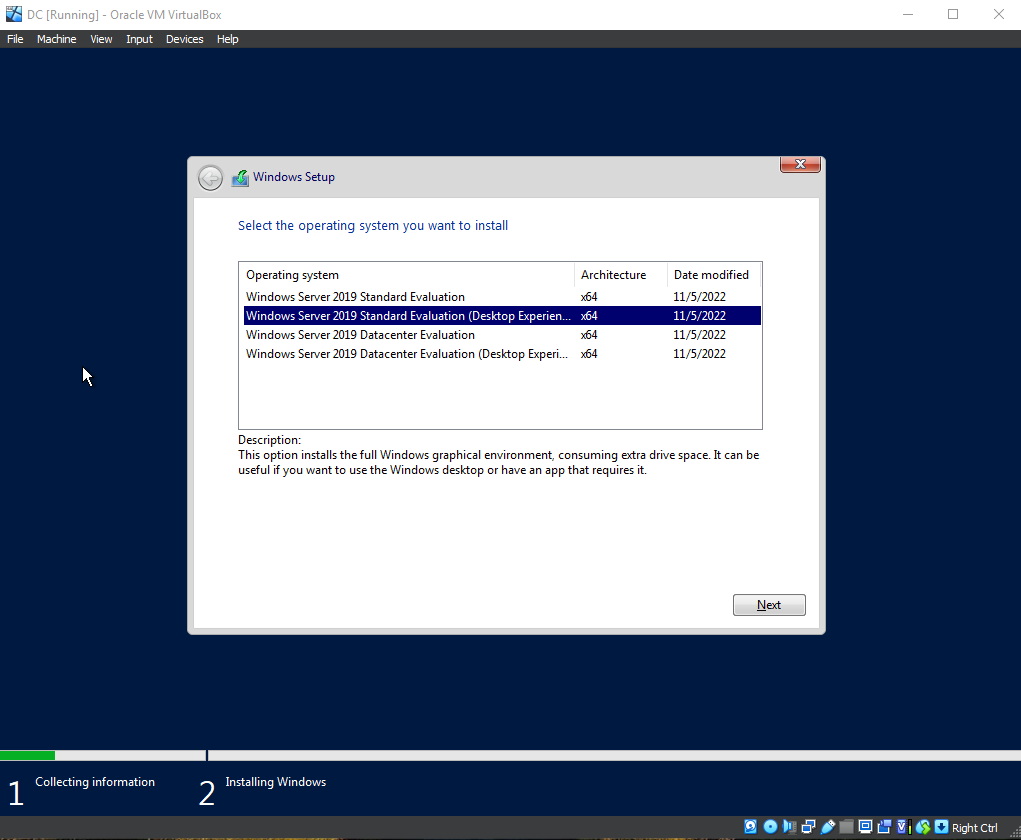
Task: Click the network adapters status icon
Action: tap(808, 826)
